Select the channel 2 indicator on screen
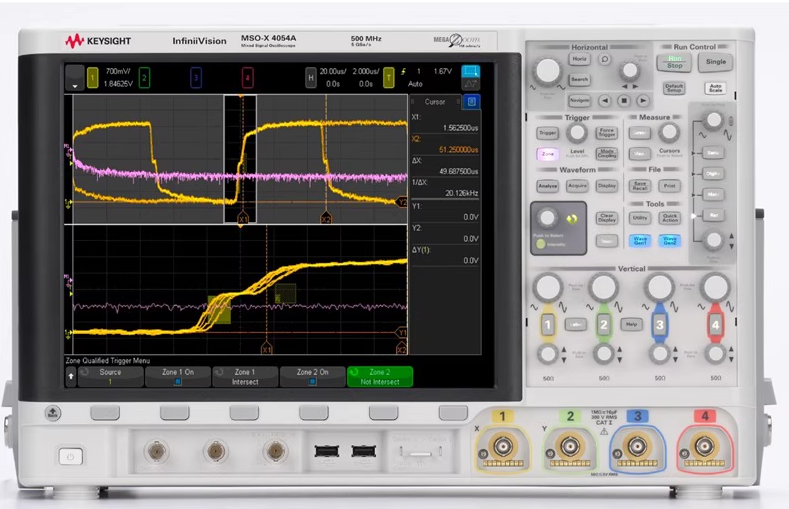Viewport: 789px width, 509px height. [144, 77]
